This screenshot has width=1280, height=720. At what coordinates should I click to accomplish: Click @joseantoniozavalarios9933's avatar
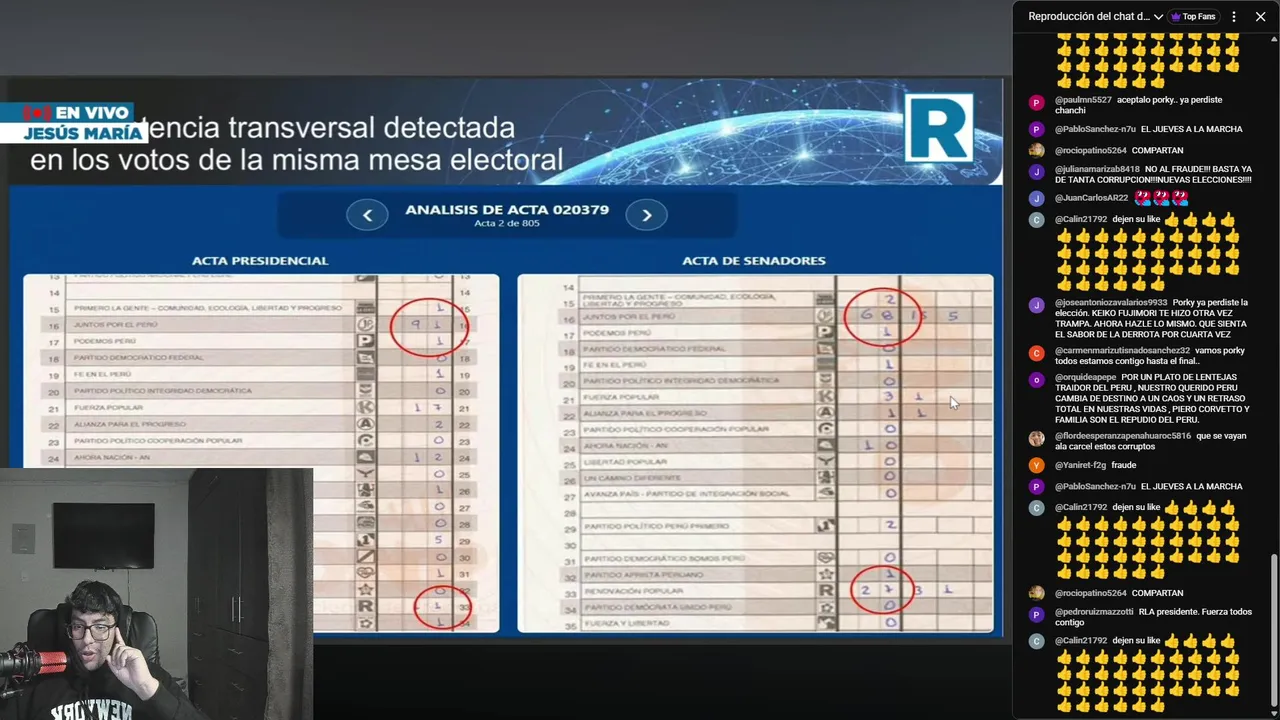point(1037,305)
